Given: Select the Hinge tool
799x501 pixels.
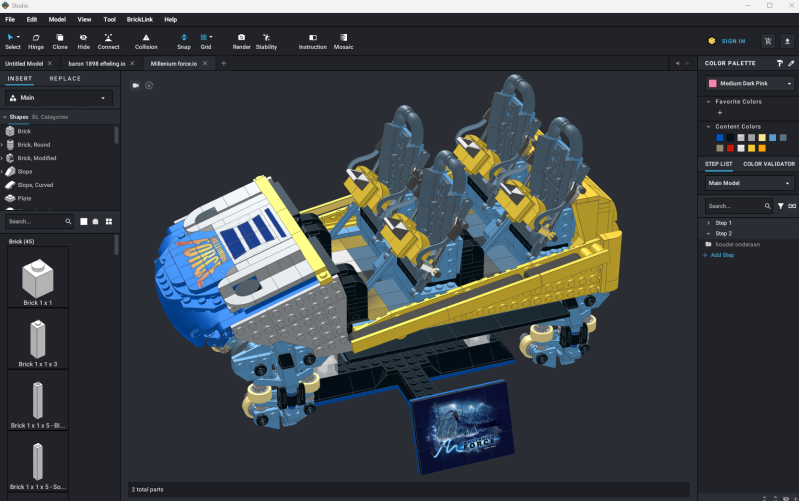Looking at the screenshot, I should point(36,41).
